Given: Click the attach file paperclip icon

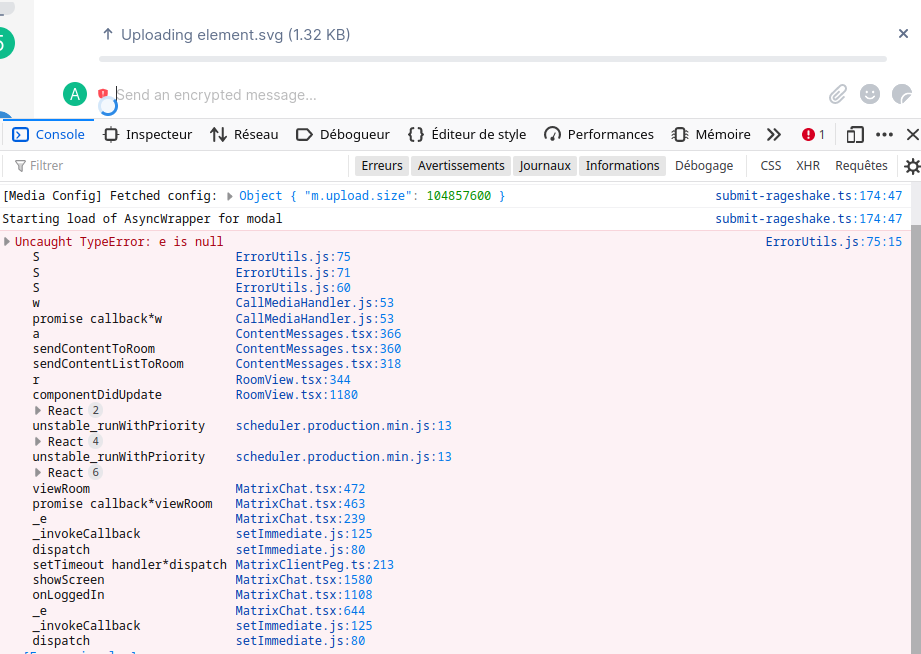Looking at the screenshot, I should (838, 94).
